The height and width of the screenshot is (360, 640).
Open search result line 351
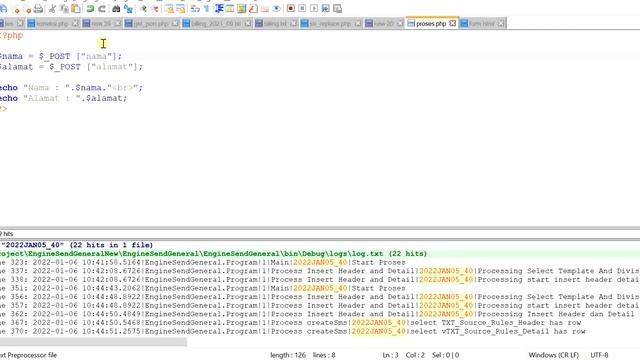click(202, 288)
